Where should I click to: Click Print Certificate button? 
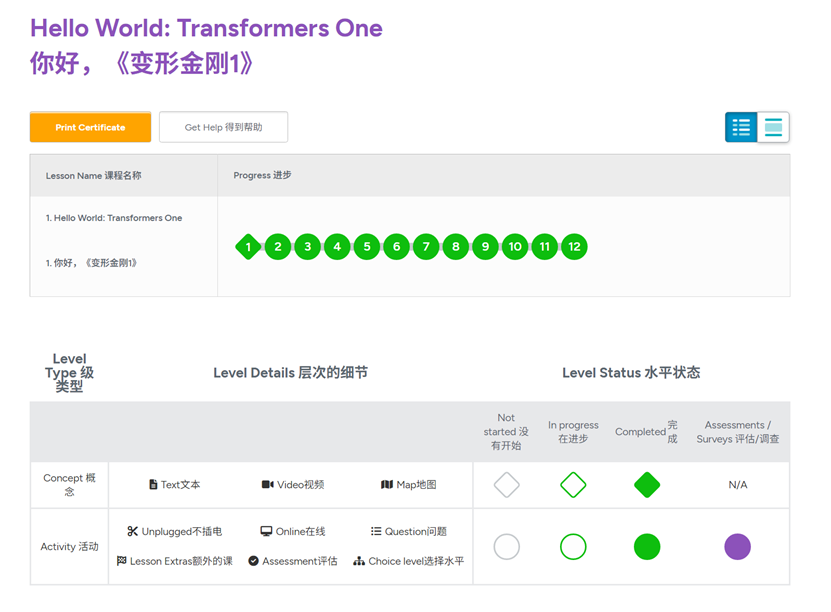click(x=90, y=127)
